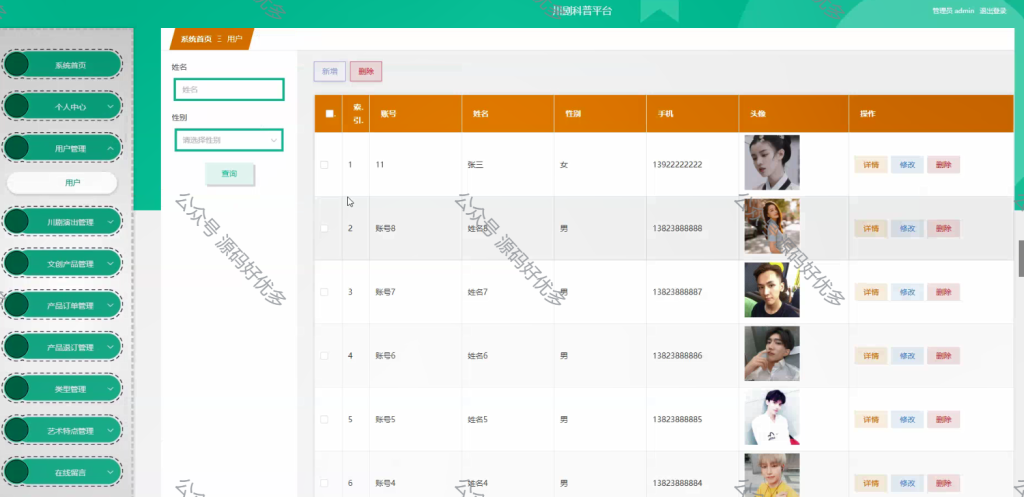Click the circle icon on 在线留言 item
The width and height of the screenshot is (1024, 497).
click(x=16, y=472)
